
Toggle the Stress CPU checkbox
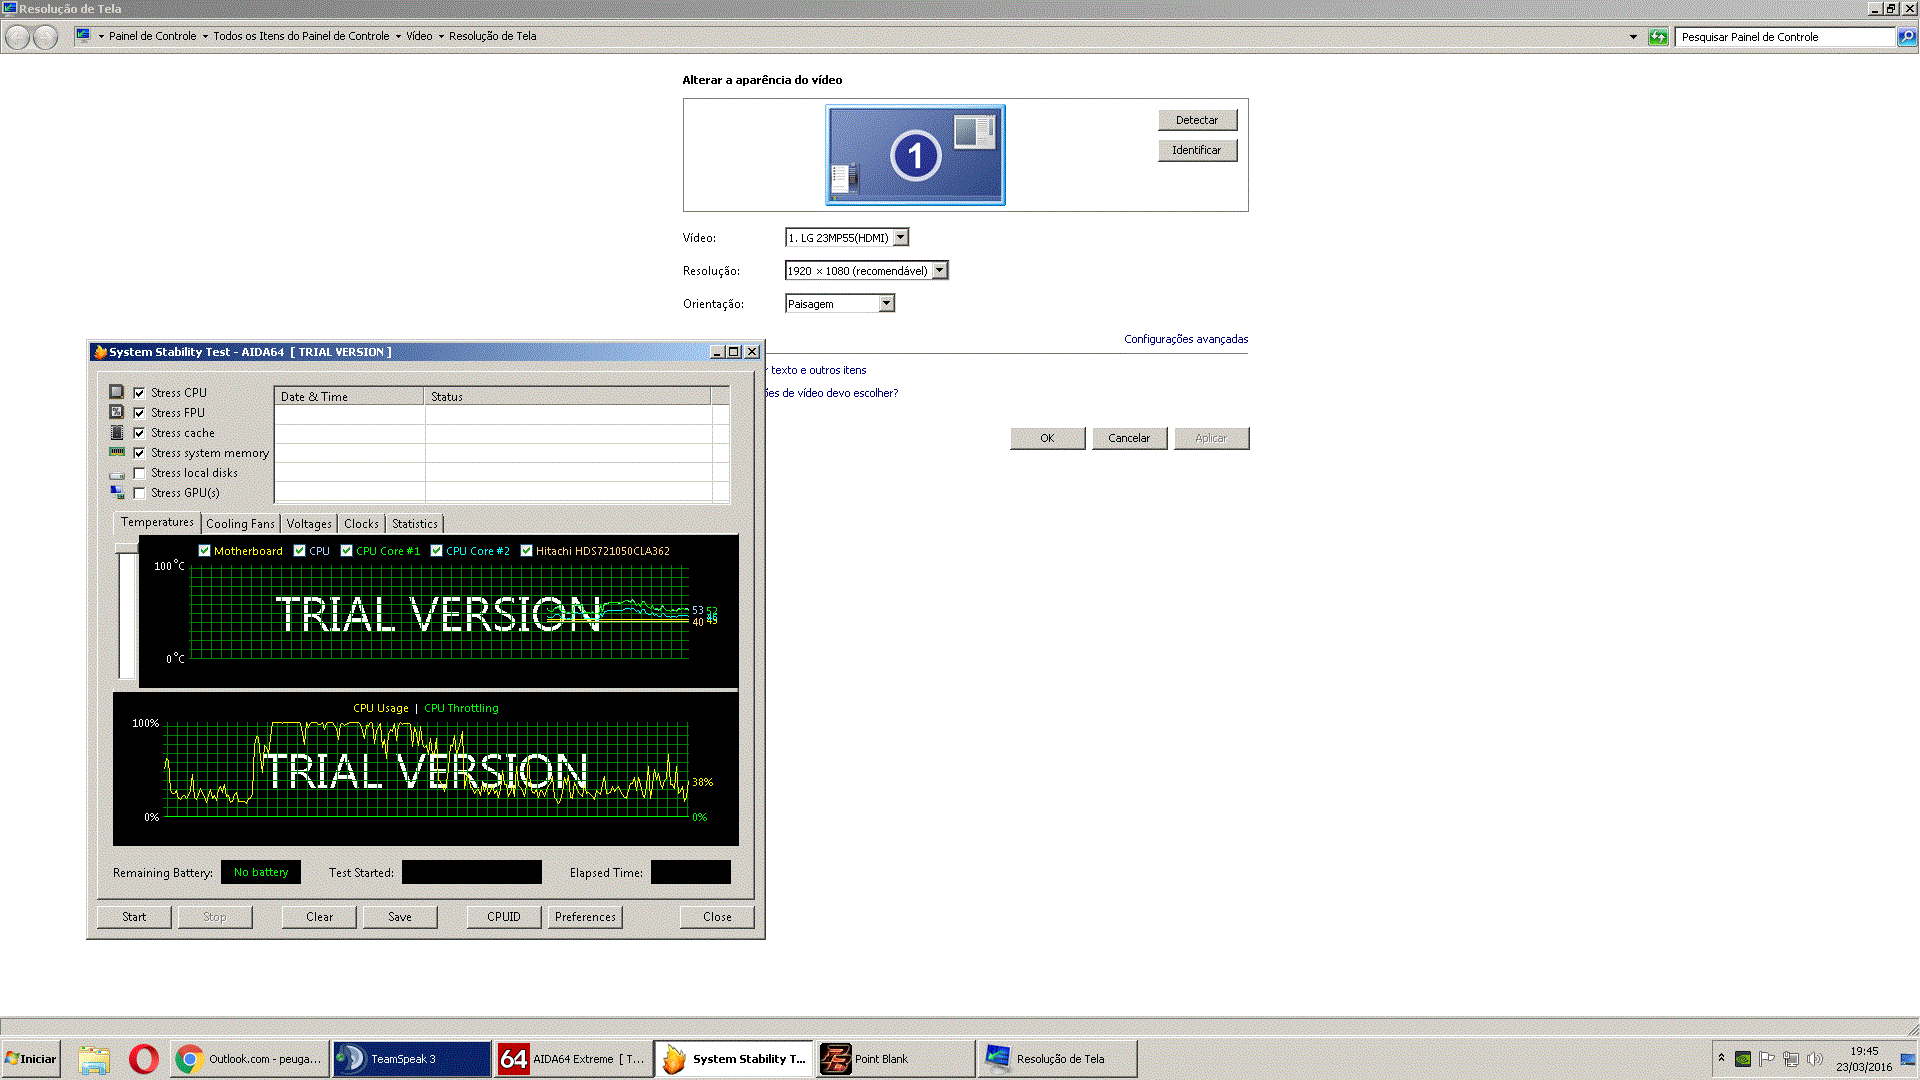(139, 393)
